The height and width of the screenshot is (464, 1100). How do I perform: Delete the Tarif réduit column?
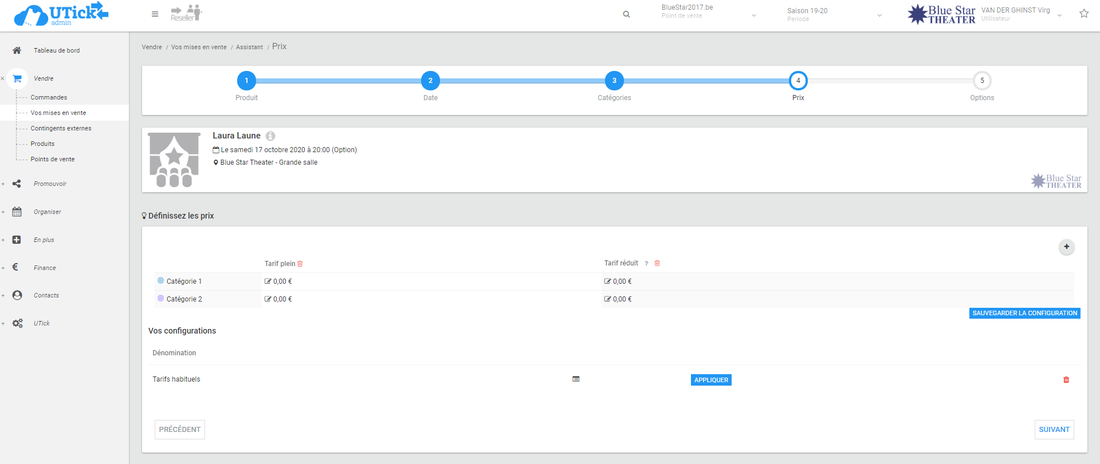(657, 263)
